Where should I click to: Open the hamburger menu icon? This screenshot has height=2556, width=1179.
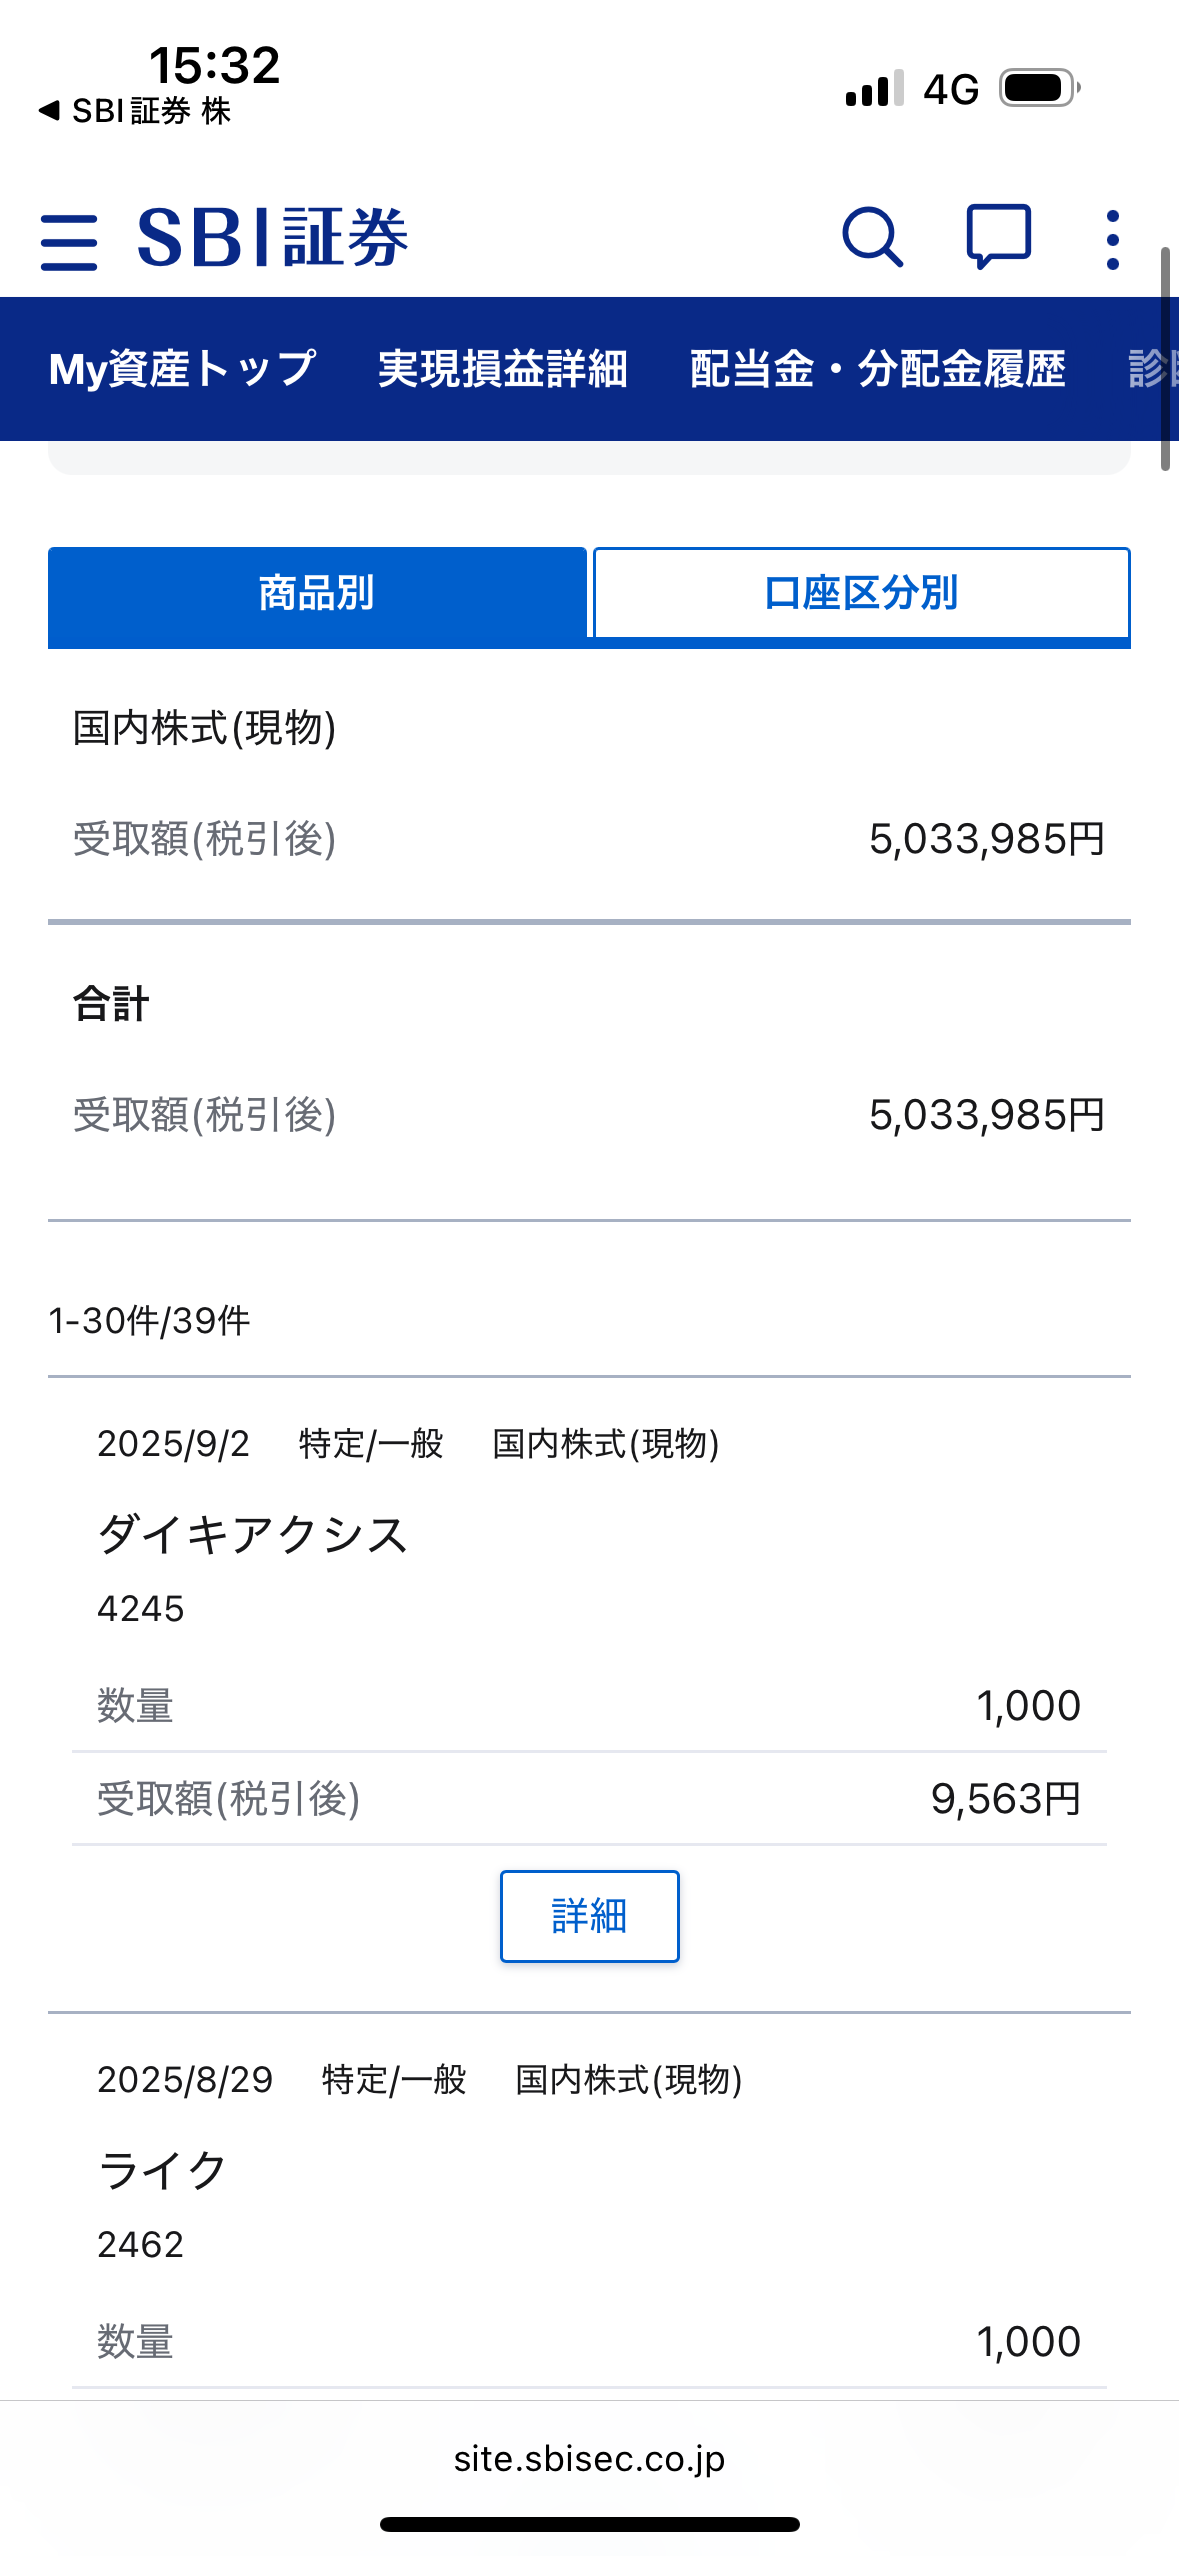pyautogui.click(x=69, y=241)
